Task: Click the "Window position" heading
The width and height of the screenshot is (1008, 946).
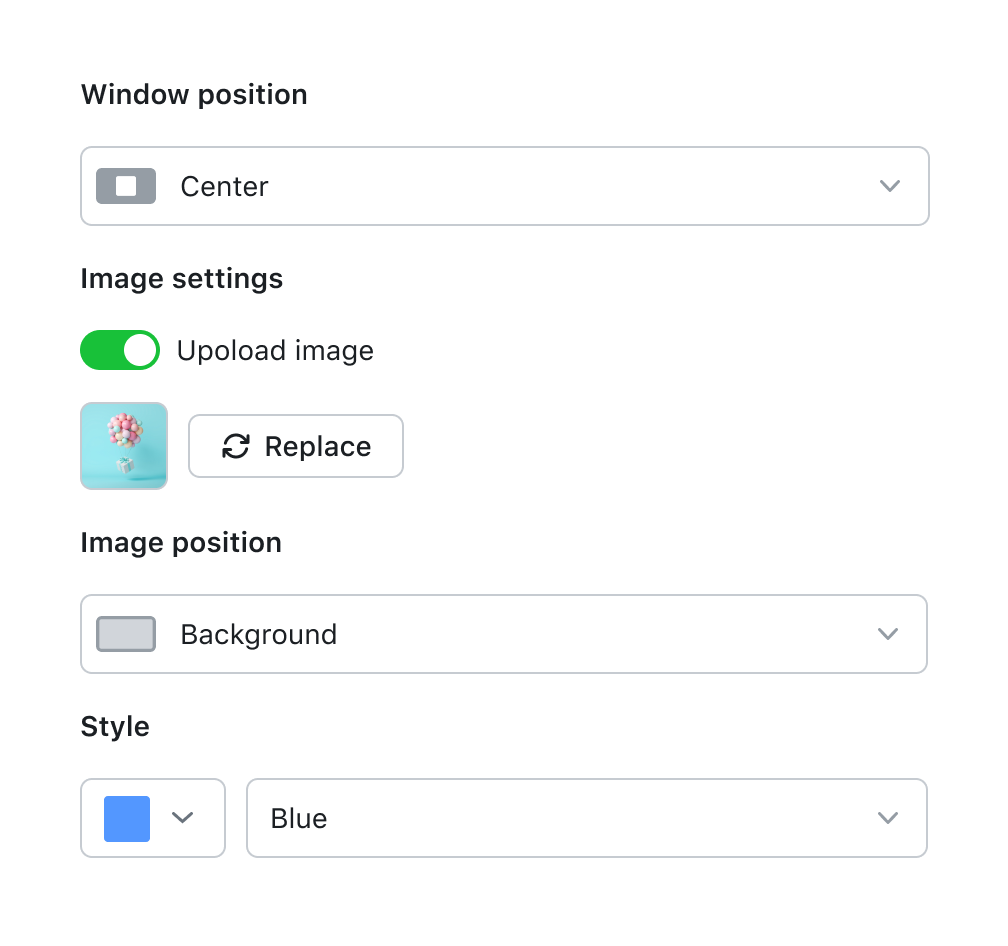Action: point(194,95)
